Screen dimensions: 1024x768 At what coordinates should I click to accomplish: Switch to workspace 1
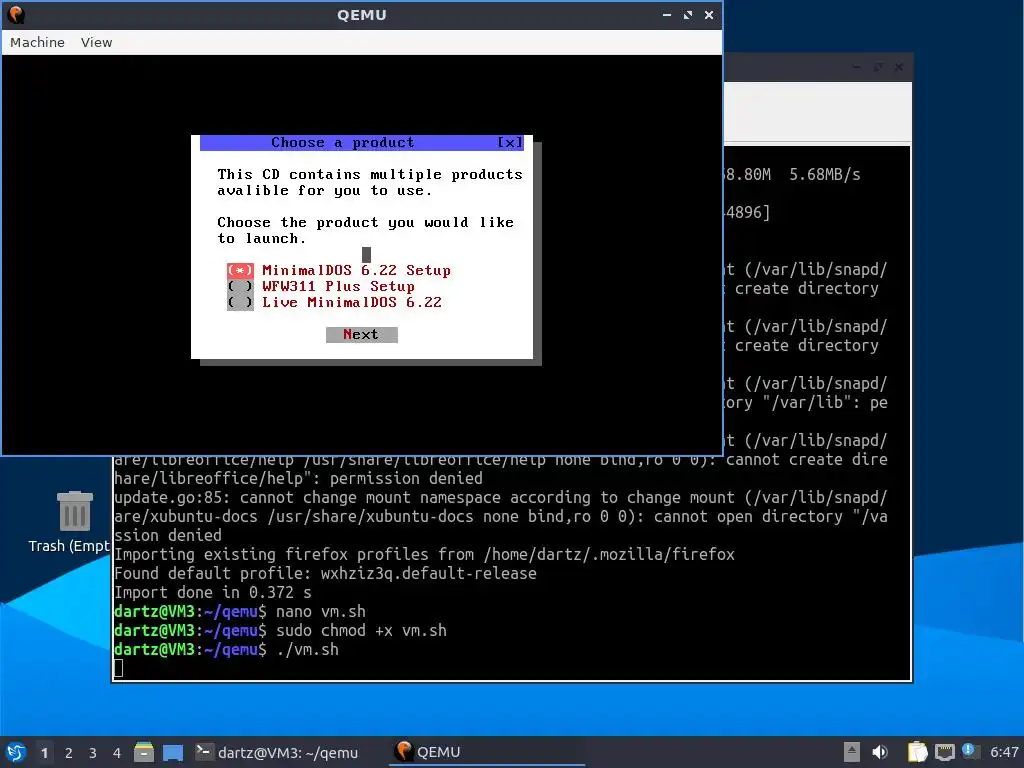click(x=44, y=753)
